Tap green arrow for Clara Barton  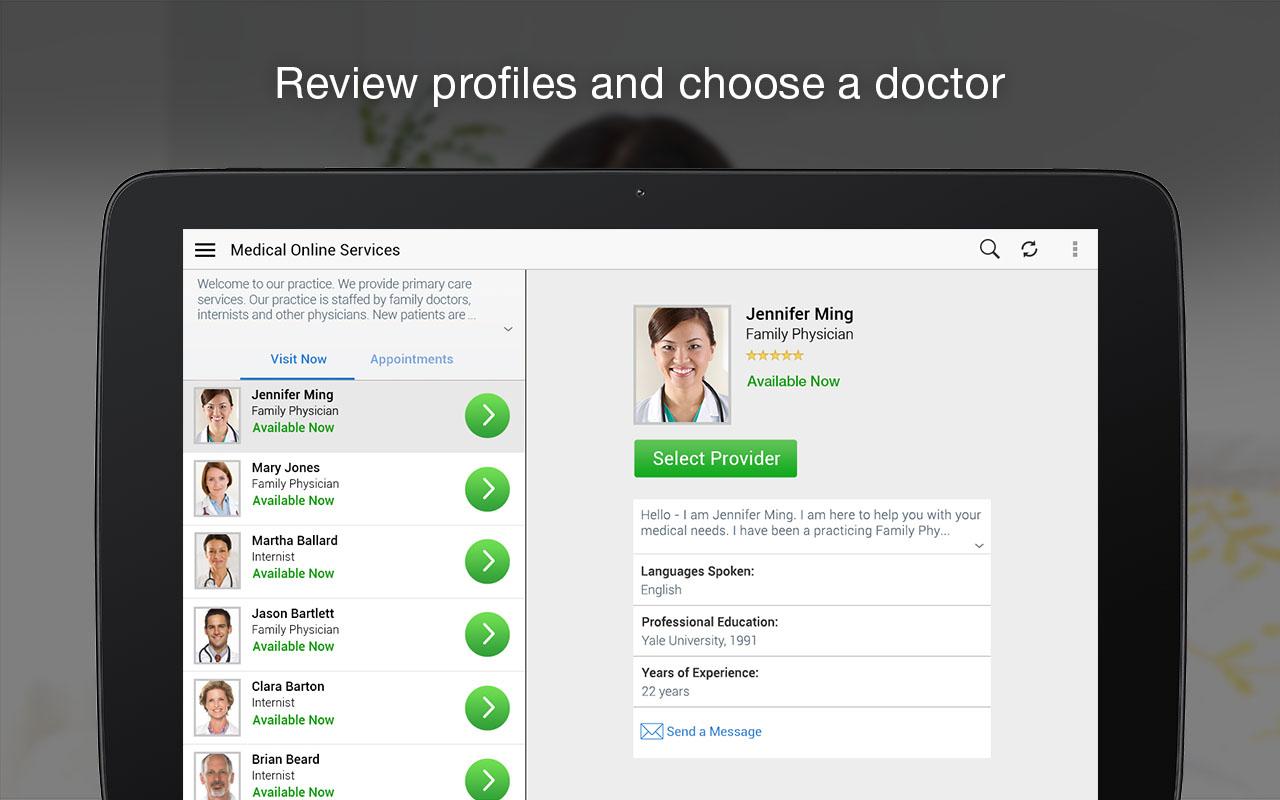click(x=487, y=707)
